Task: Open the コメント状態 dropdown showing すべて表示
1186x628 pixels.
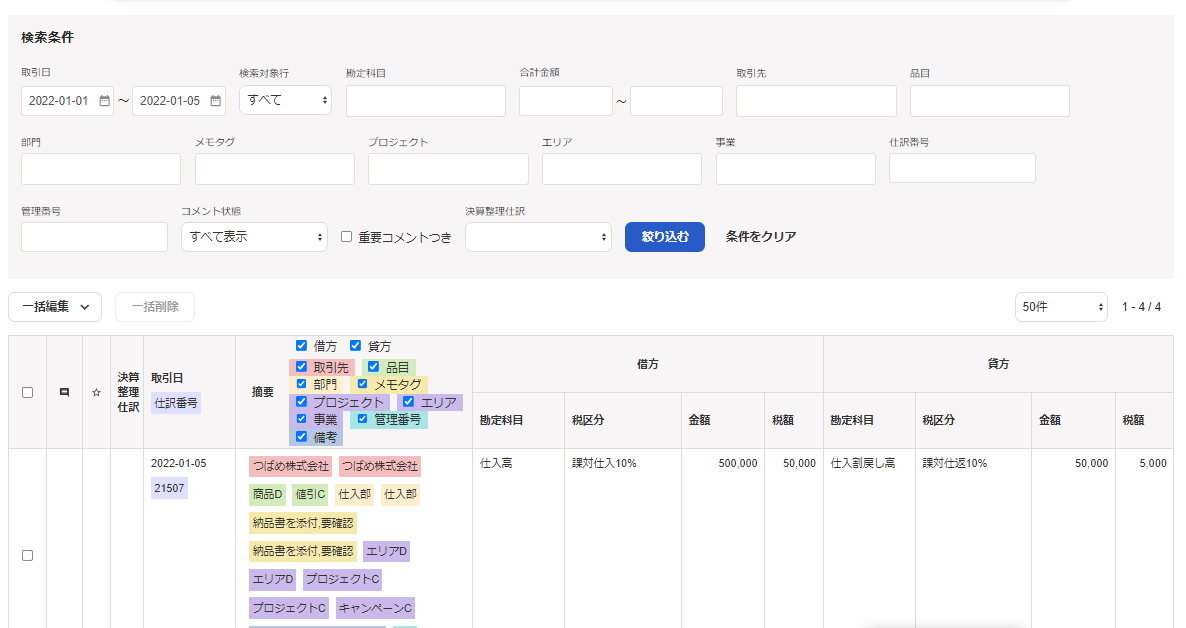Action: tap(254, 237)
